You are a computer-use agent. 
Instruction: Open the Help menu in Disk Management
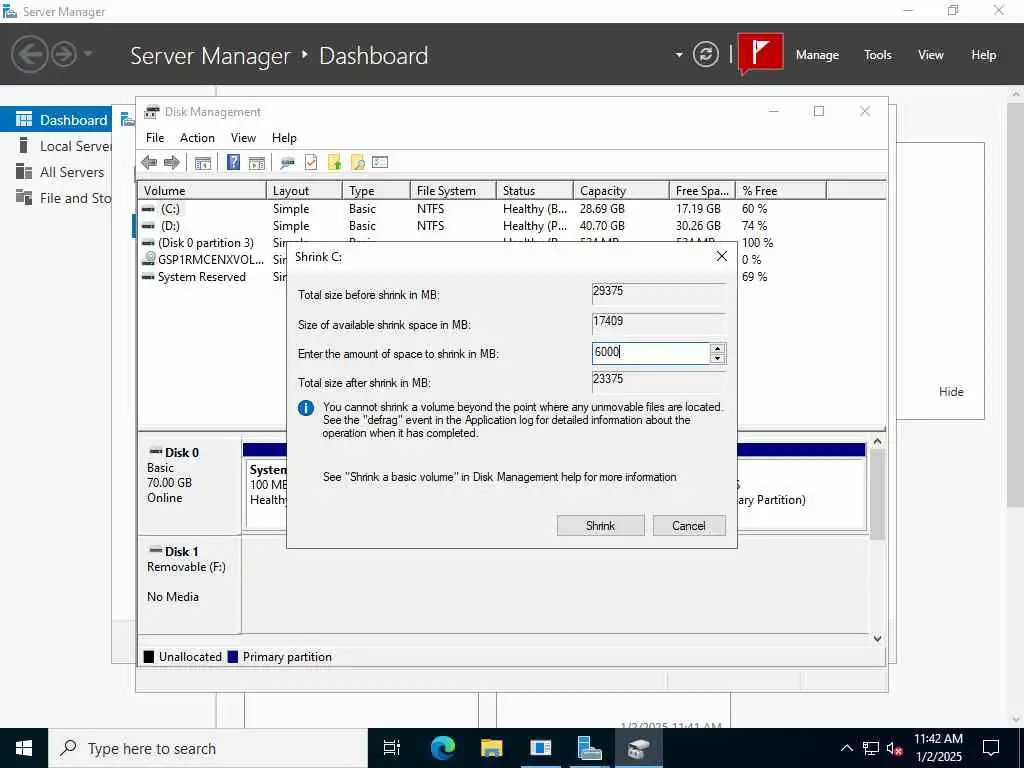(284, 138)
